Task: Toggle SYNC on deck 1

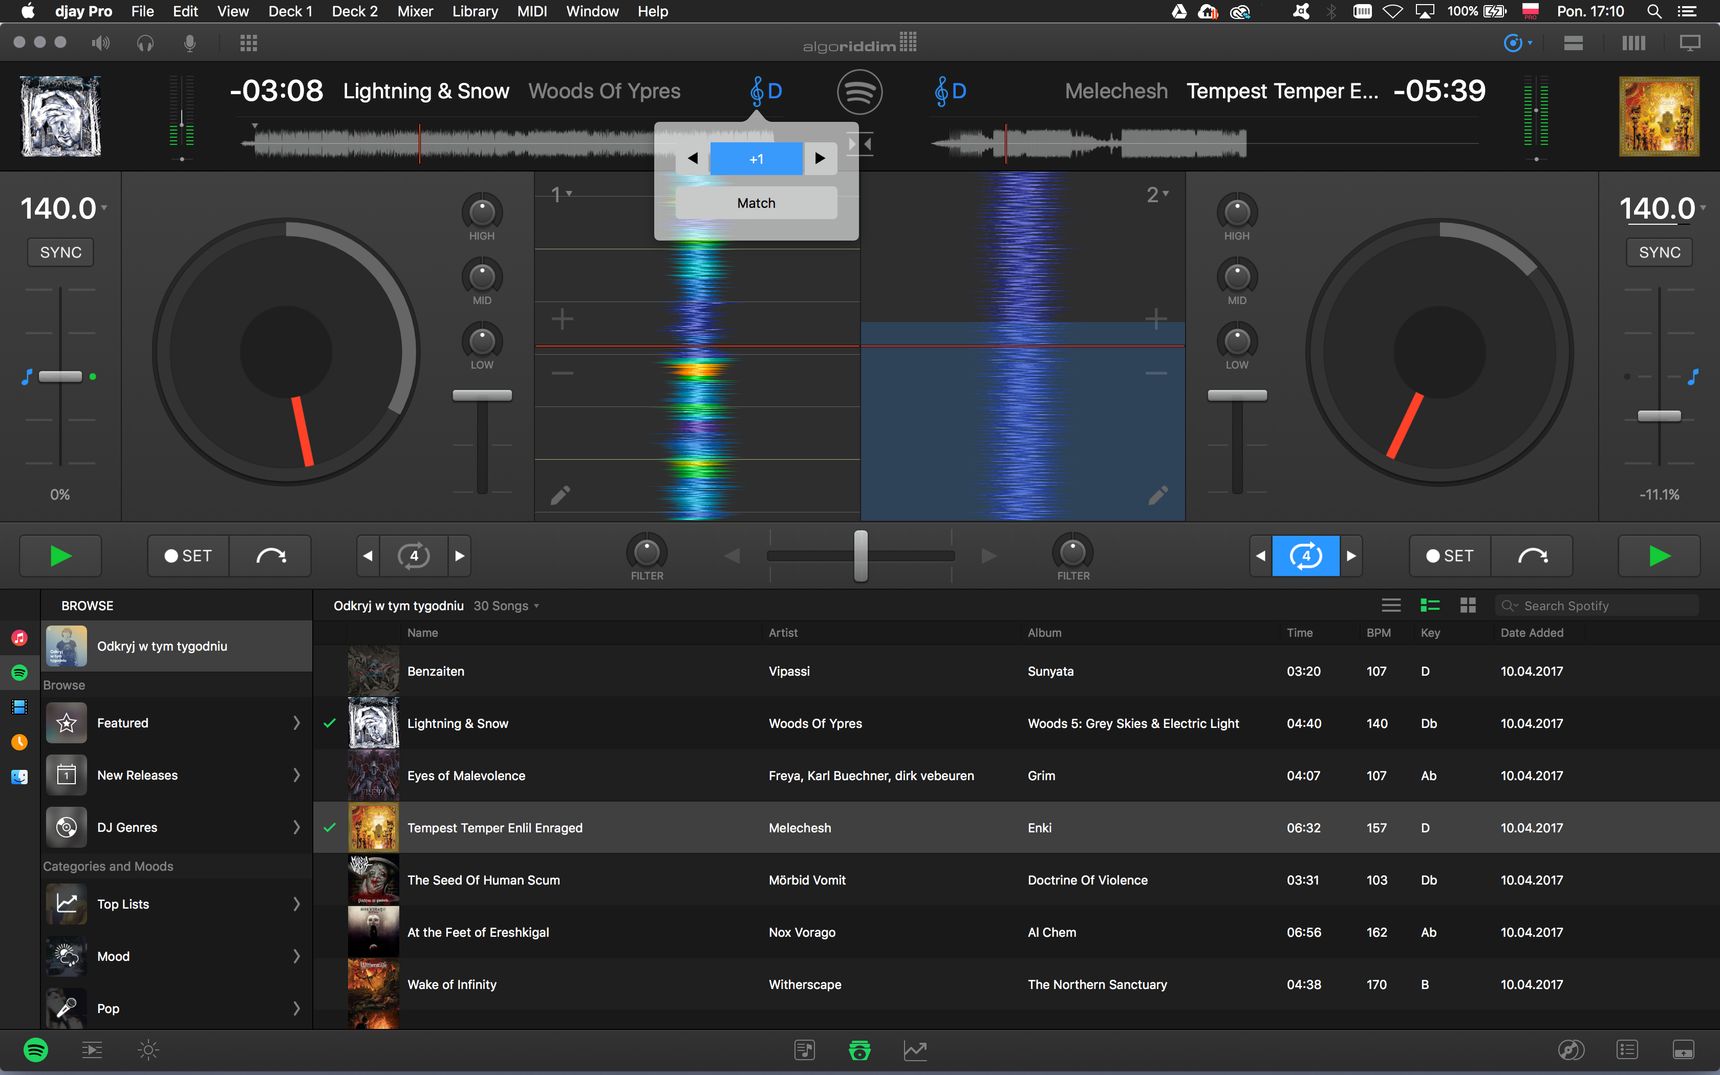Action: coord(61,252)
